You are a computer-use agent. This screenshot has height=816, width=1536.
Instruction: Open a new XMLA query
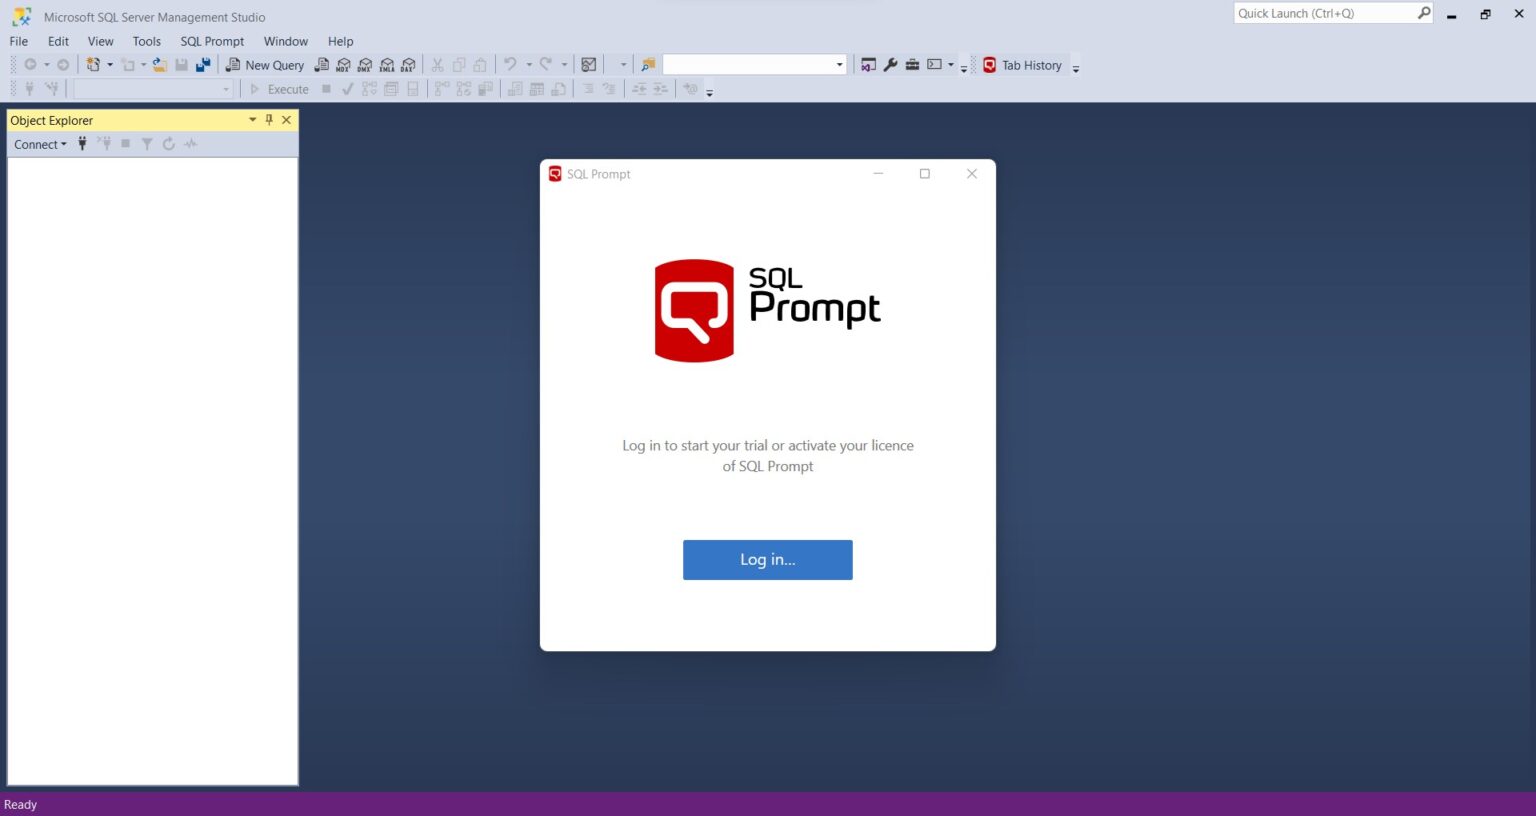click(388, 65)
